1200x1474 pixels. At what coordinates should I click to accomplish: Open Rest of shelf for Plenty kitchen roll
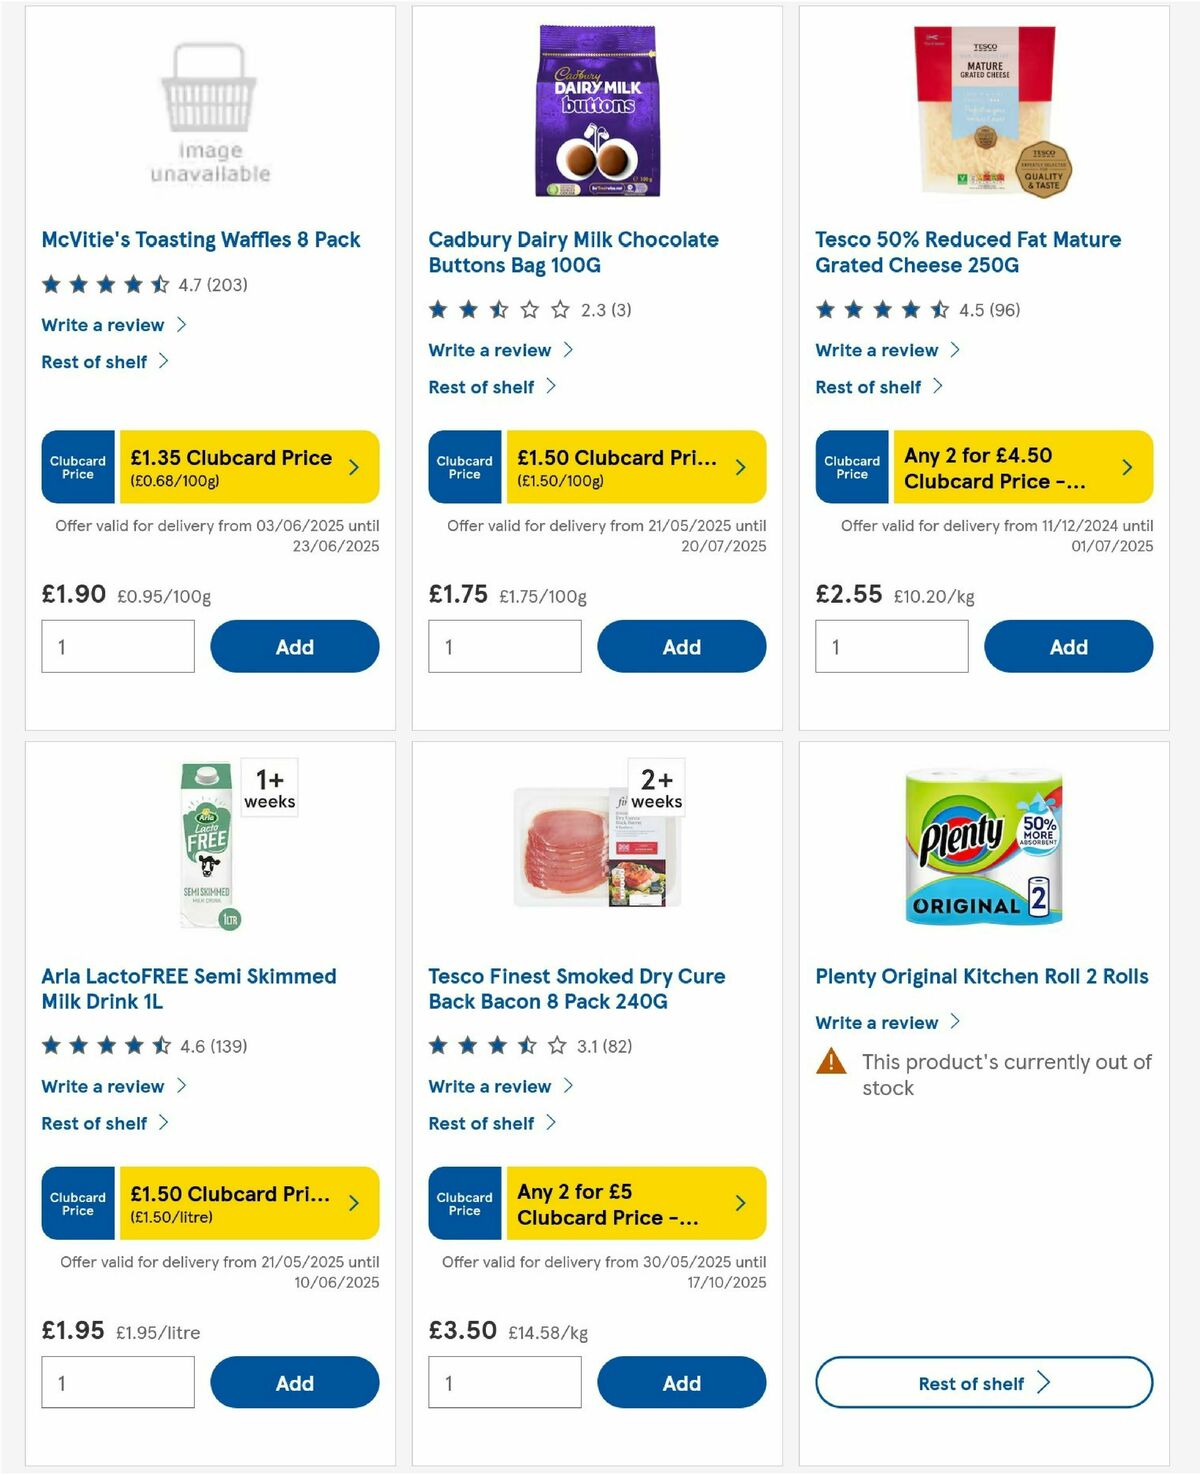pos(982,1382)
